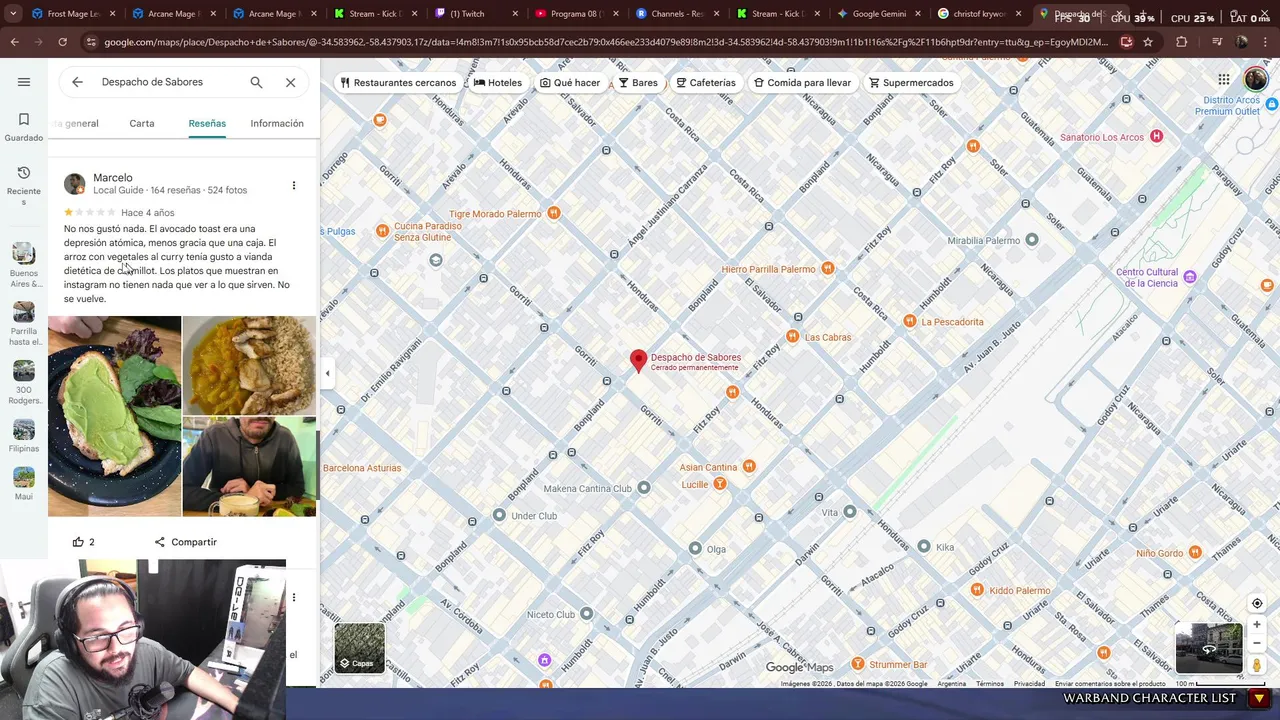Click Enviar comentarios sobre el producto
Screen dimensions: 1280x720
[1110, 684]
